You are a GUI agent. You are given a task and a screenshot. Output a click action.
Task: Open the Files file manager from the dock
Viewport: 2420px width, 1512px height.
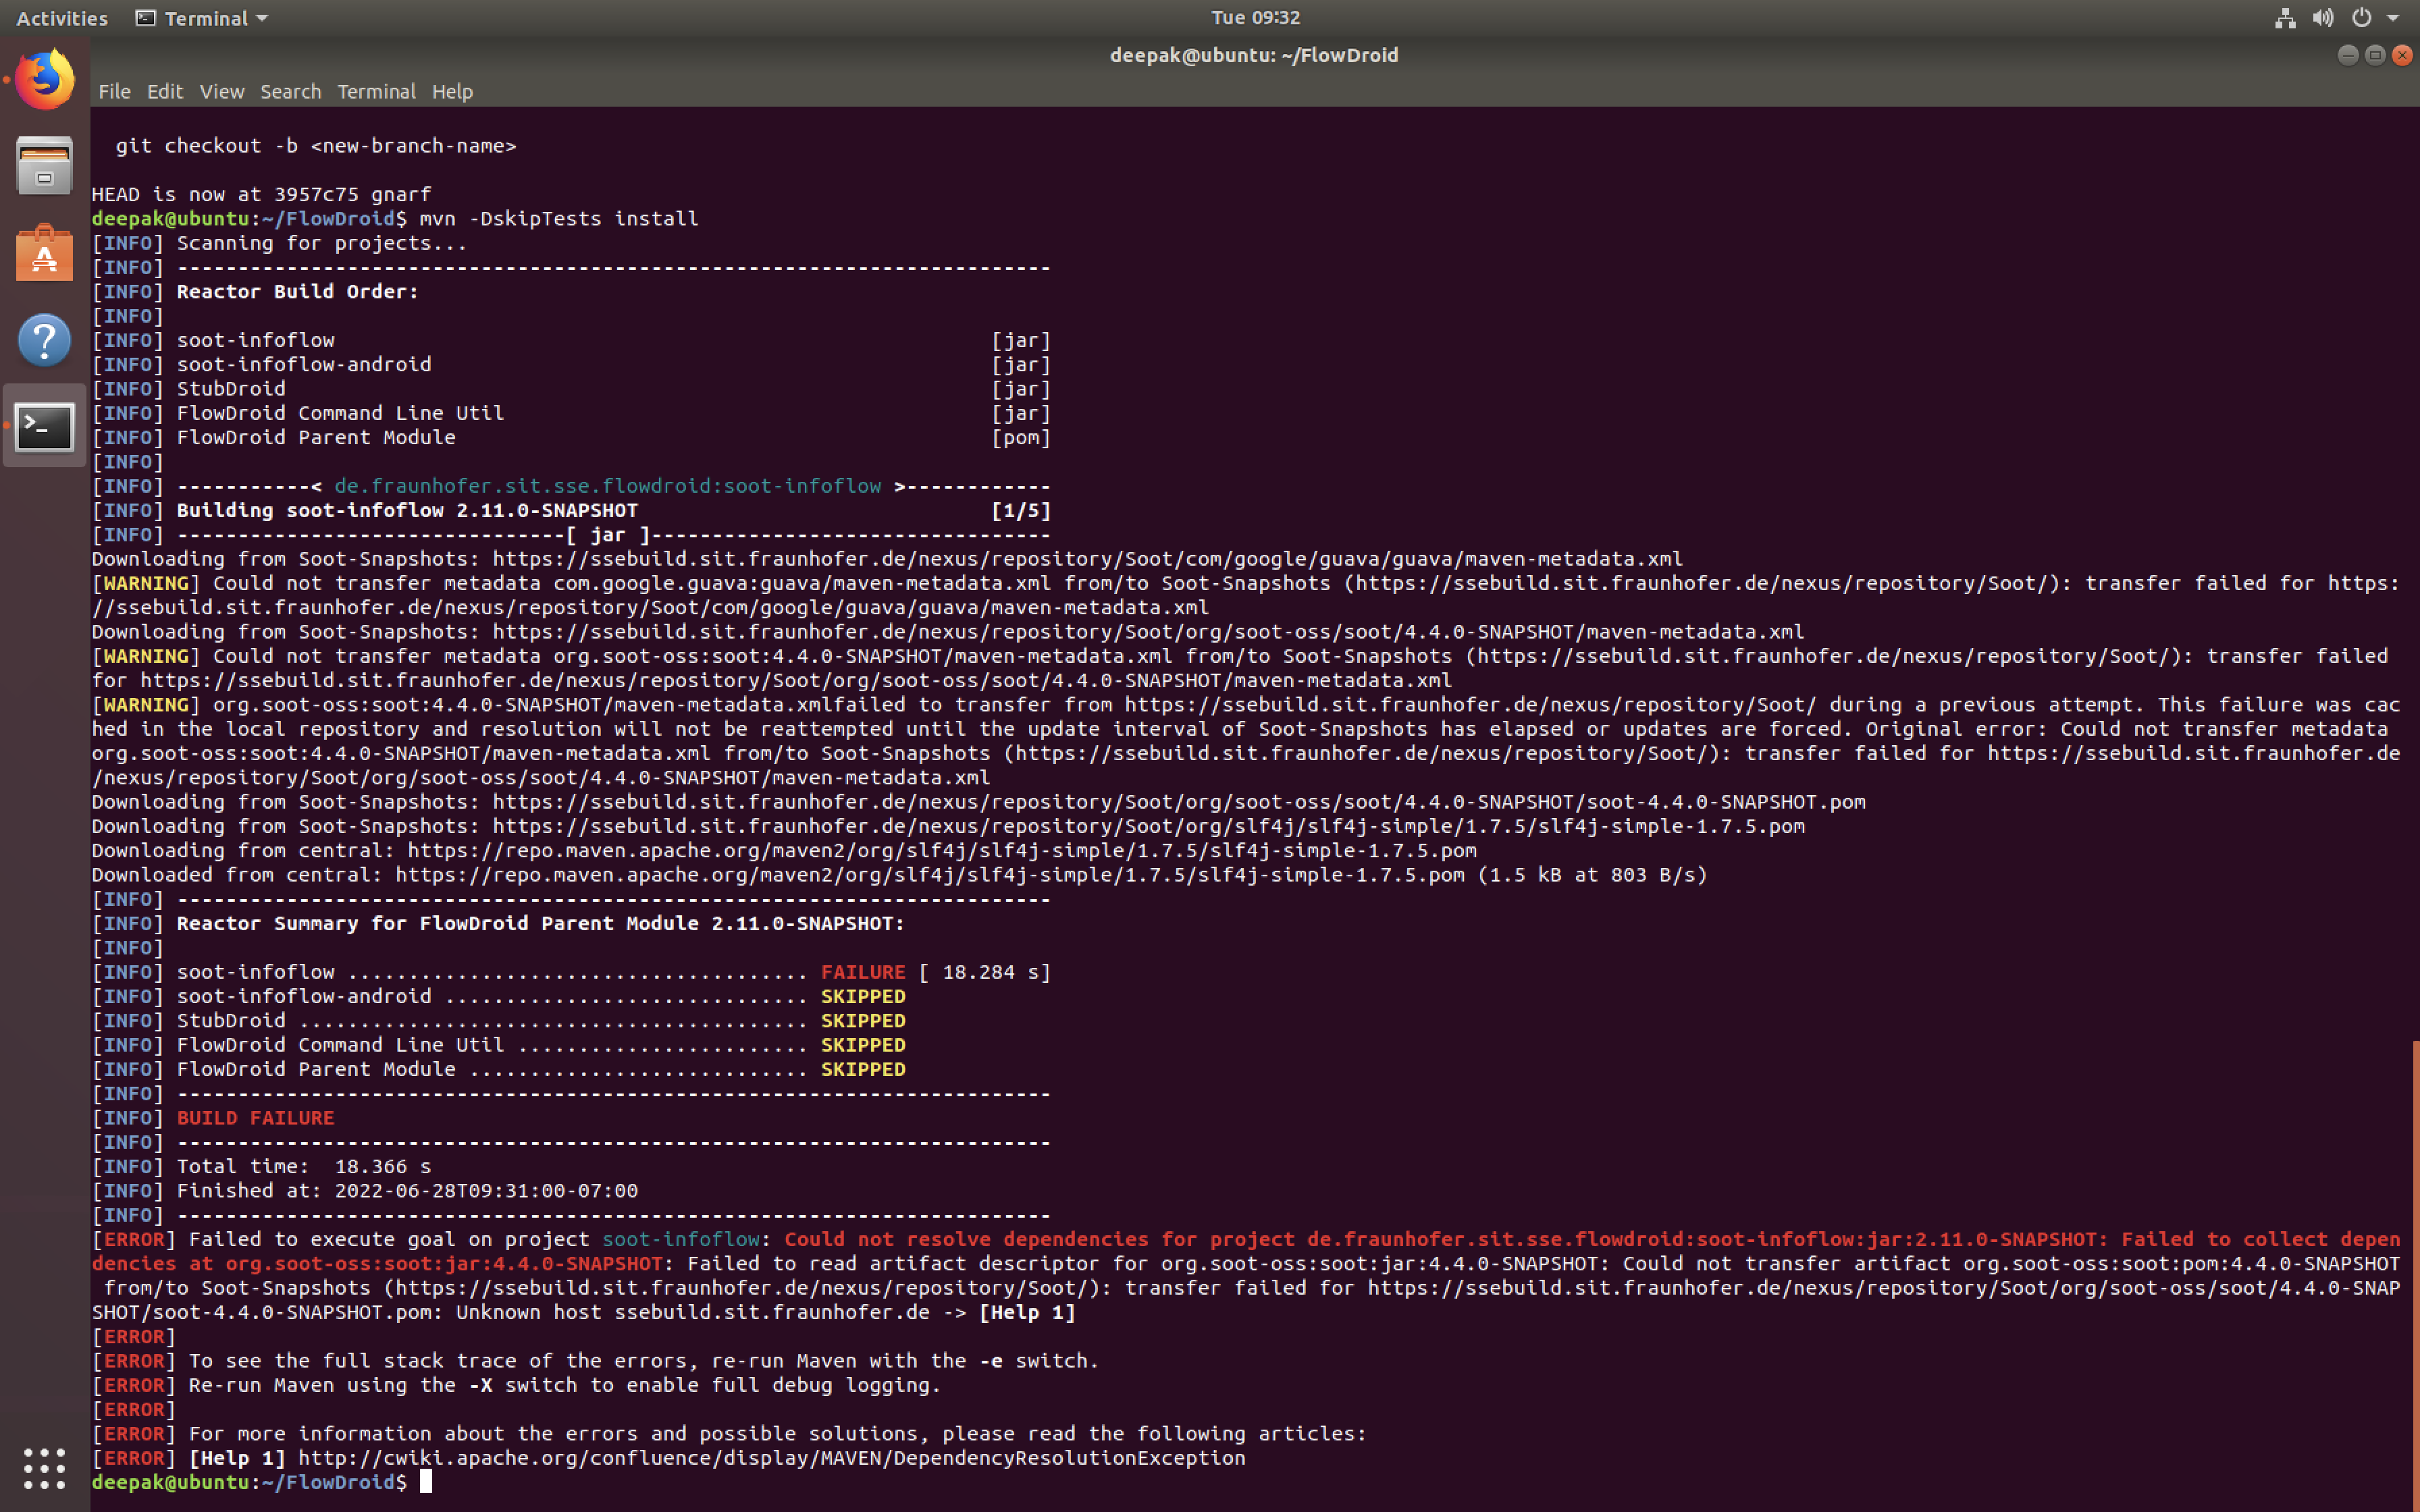(x=44, y=165)
